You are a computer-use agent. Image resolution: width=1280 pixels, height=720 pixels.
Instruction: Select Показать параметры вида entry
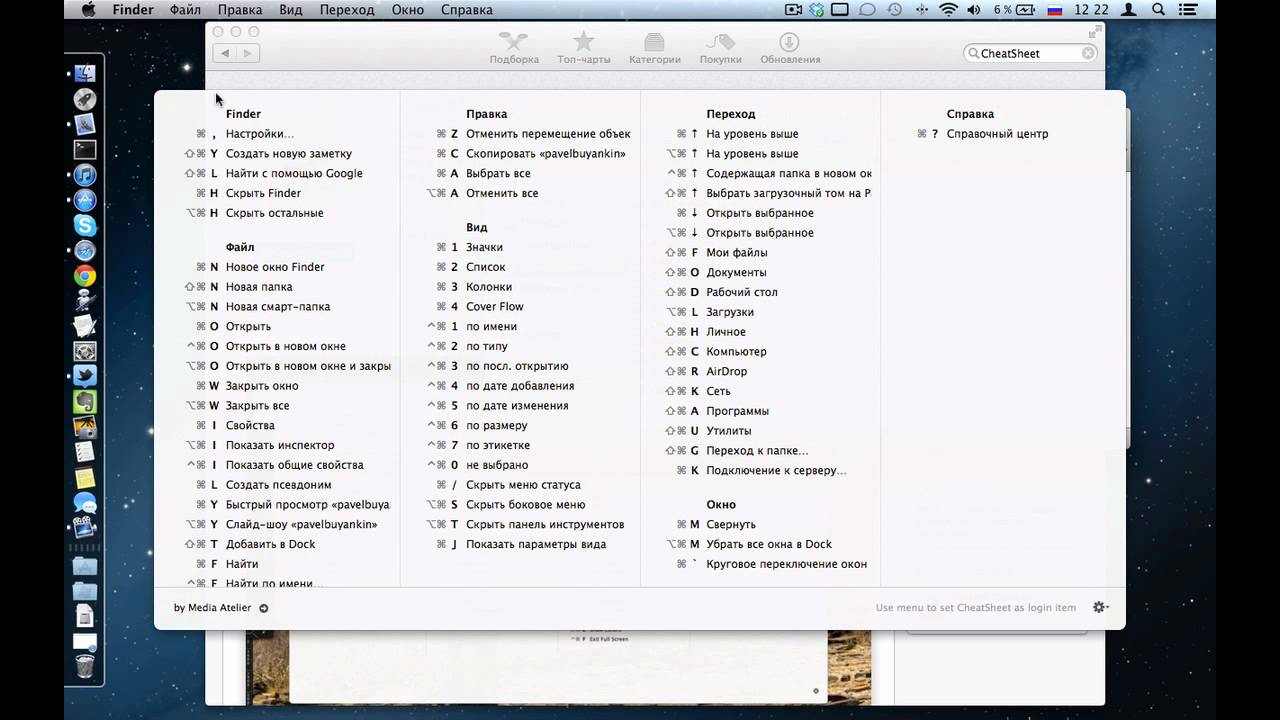536,544
